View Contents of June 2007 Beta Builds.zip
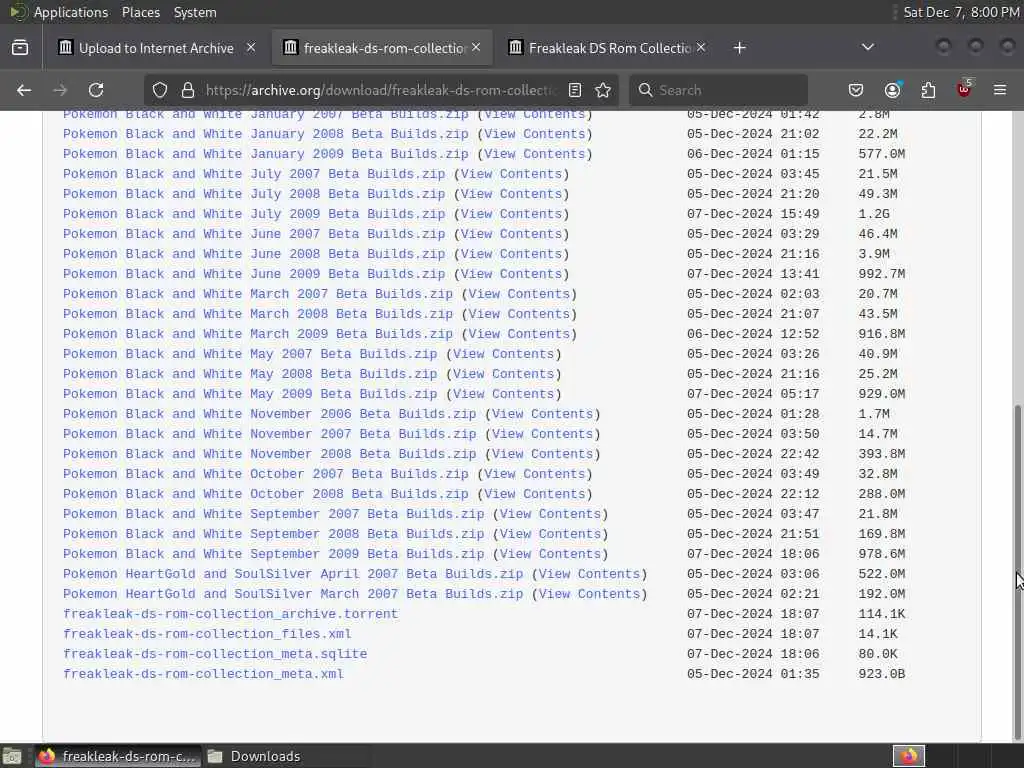 511,234
